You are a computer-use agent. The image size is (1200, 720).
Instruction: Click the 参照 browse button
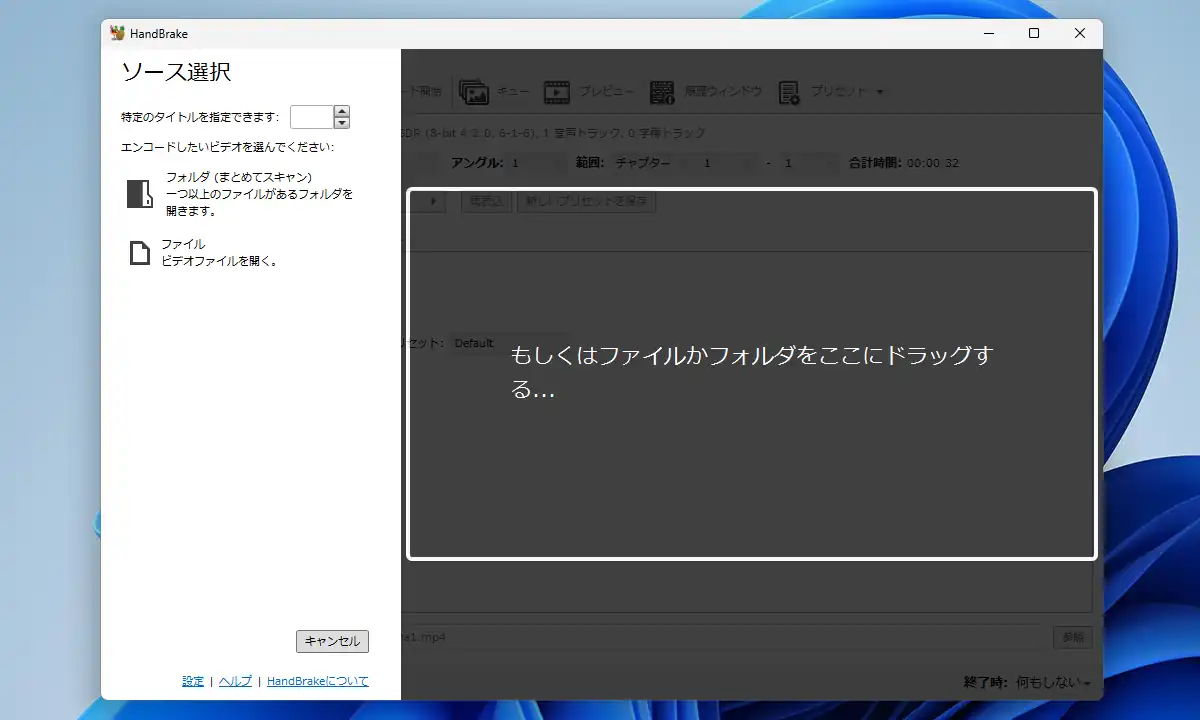point(1072,637)
